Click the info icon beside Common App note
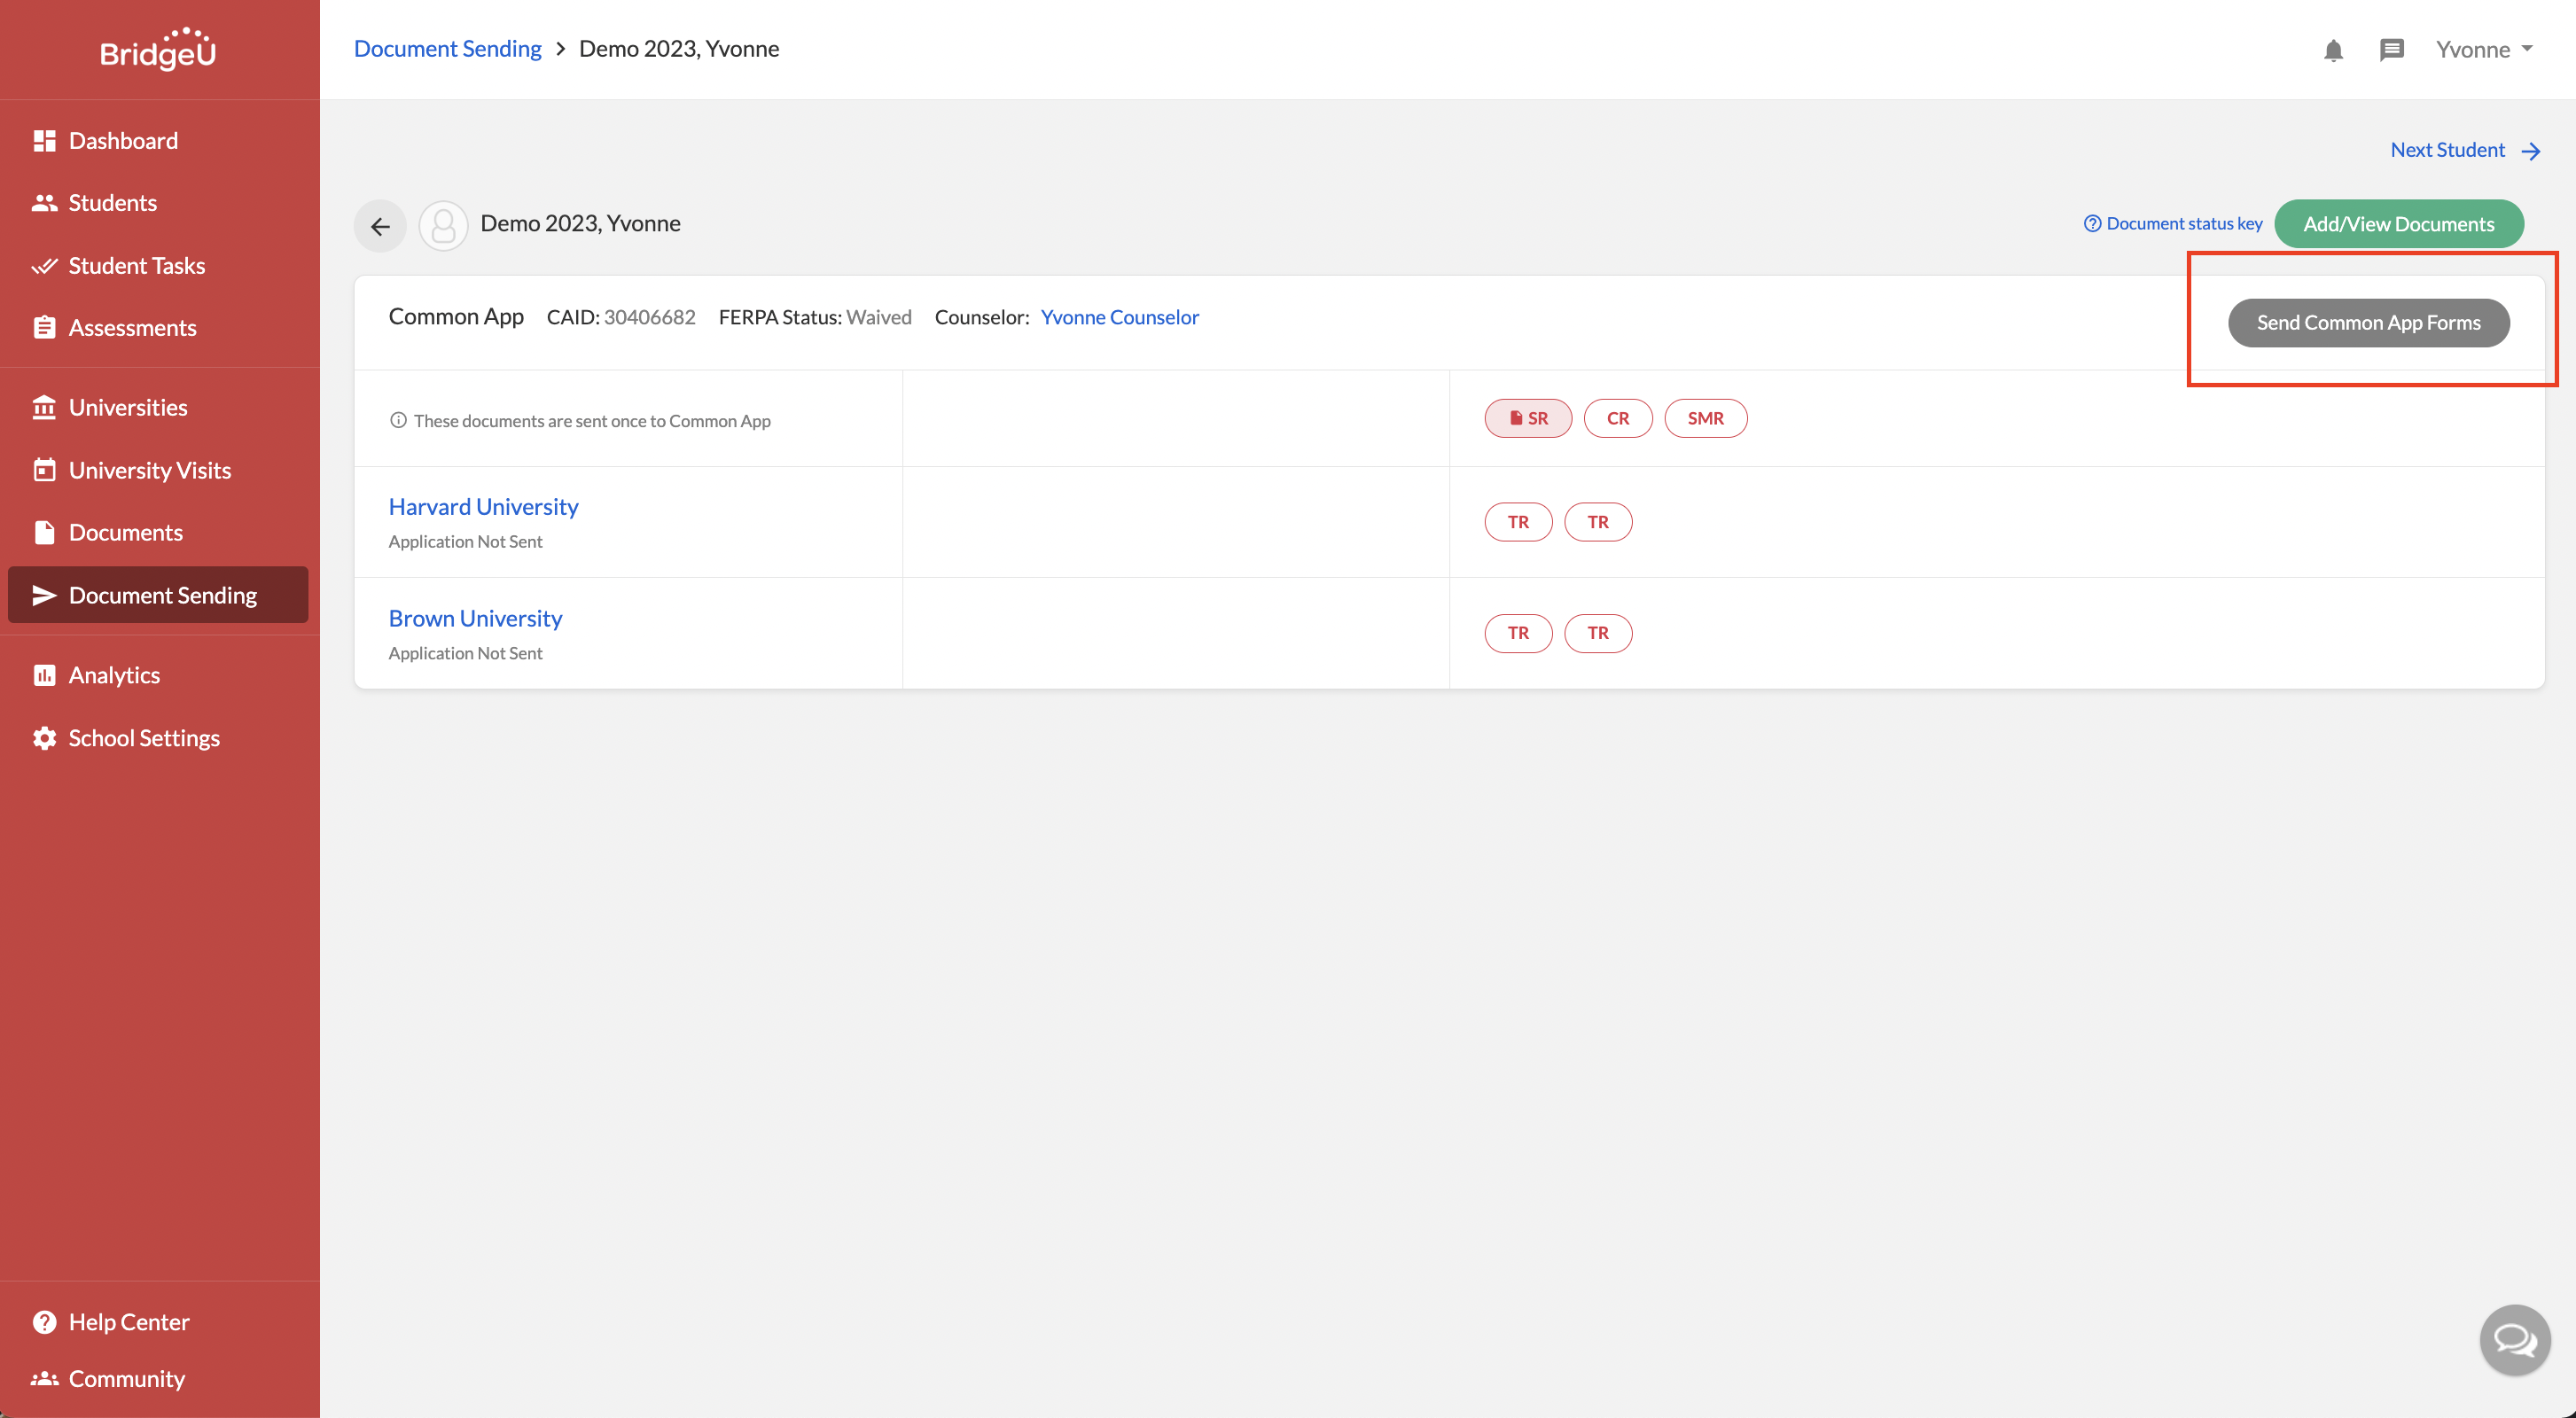Image resolution: width=2576 pixels, height=1418 pixels. tap(398, 420)
